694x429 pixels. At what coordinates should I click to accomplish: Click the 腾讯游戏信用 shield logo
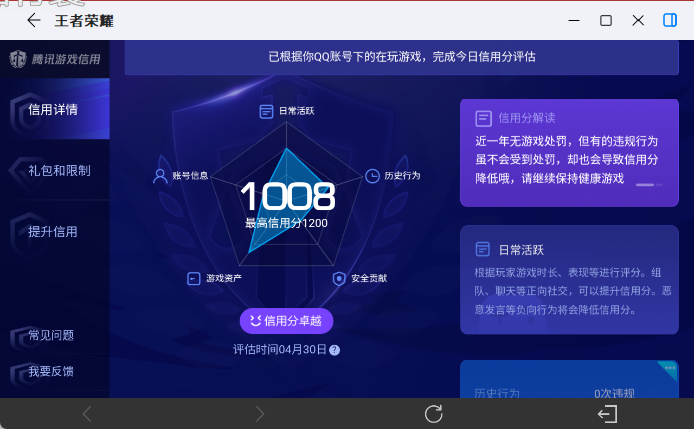pos(18,59)
